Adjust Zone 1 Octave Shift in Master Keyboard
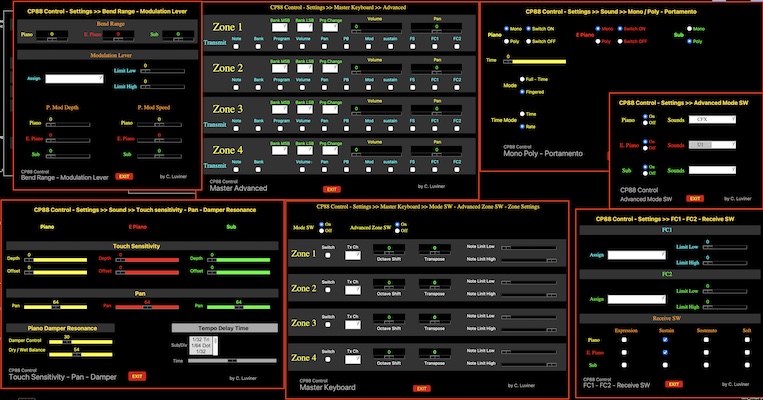Viewport: 763px width, 400px height. (389, 253)
